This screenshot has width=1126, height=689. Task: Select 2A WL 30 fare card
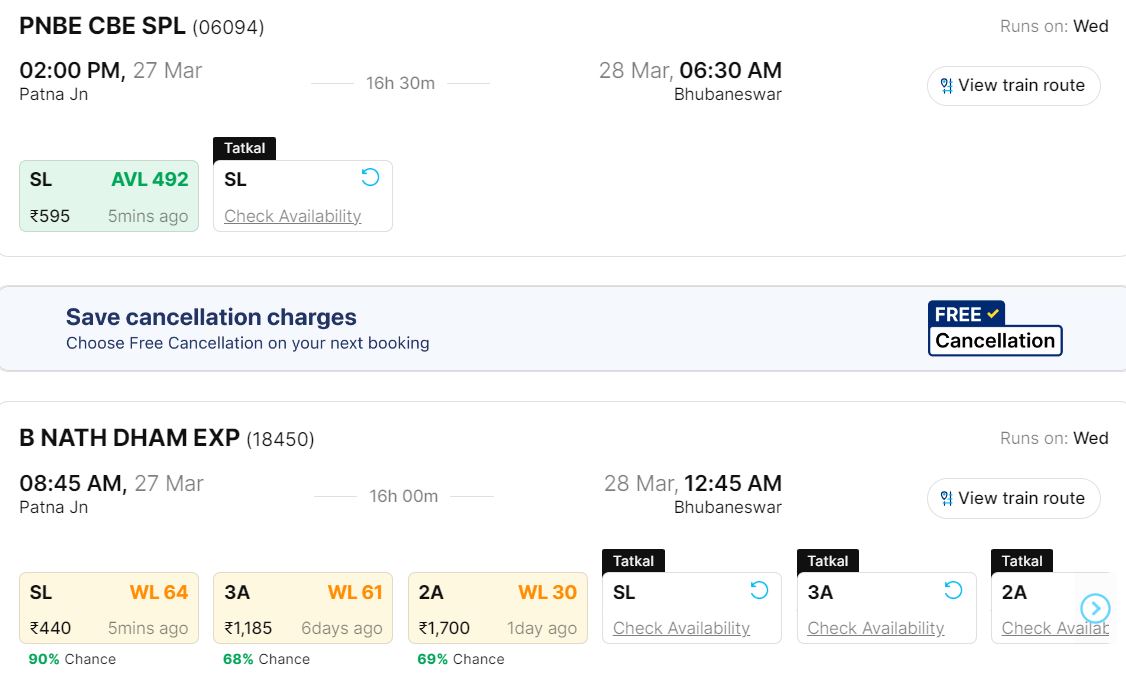click(x=497, y=608)
